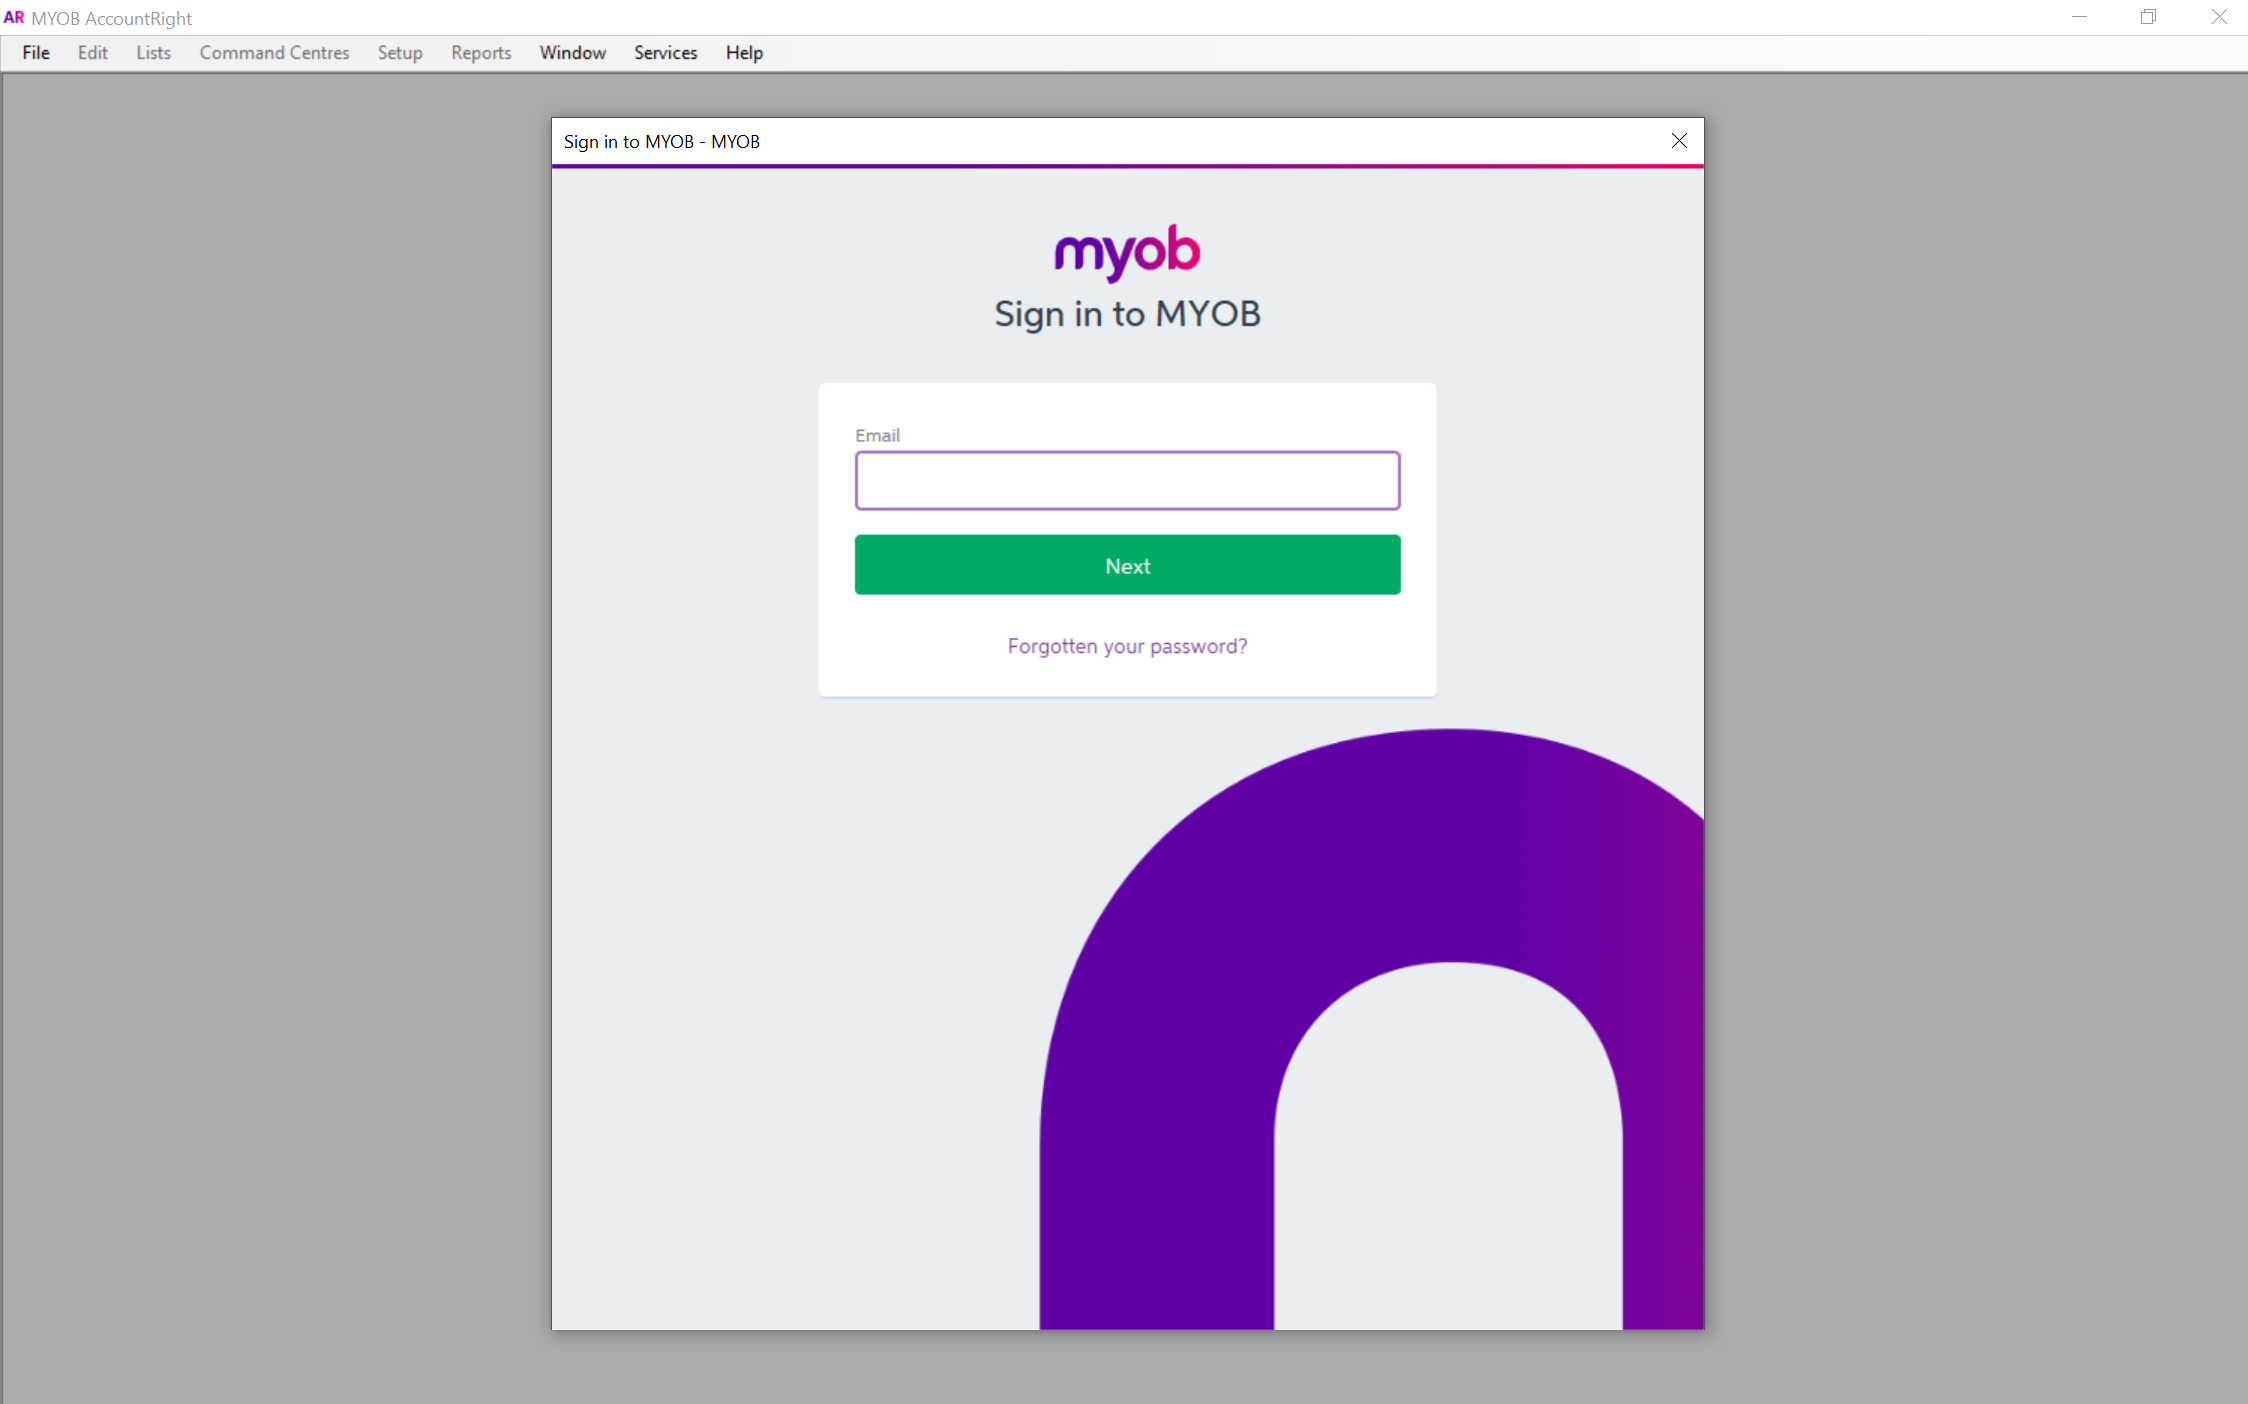This screenshot has height=1404, width=2248.
Task: Restore down the main application window
Action: coord(2148,17)
